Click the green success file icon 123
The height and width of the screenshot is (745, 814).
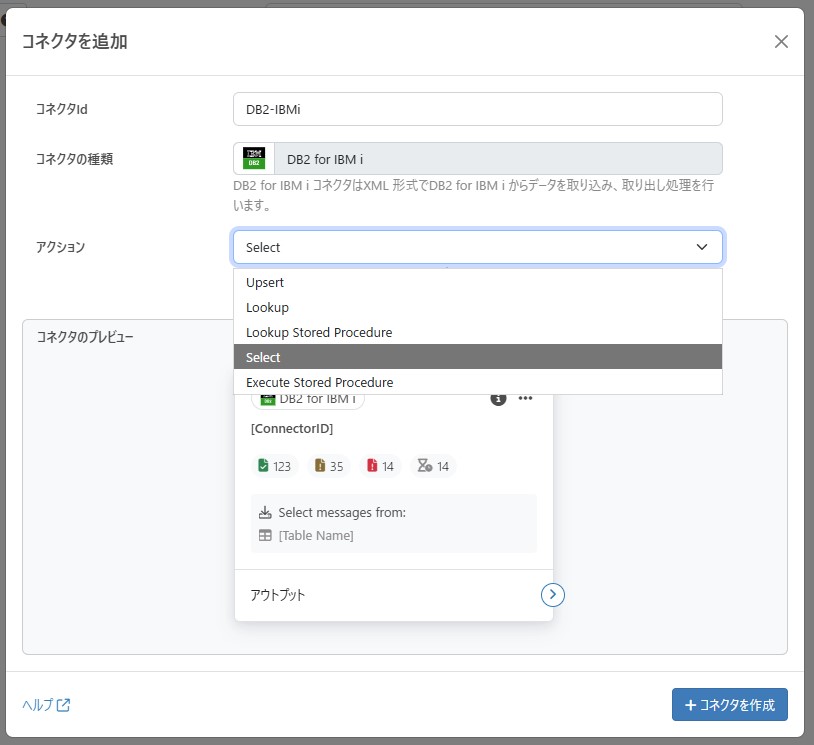click(264, 466)
